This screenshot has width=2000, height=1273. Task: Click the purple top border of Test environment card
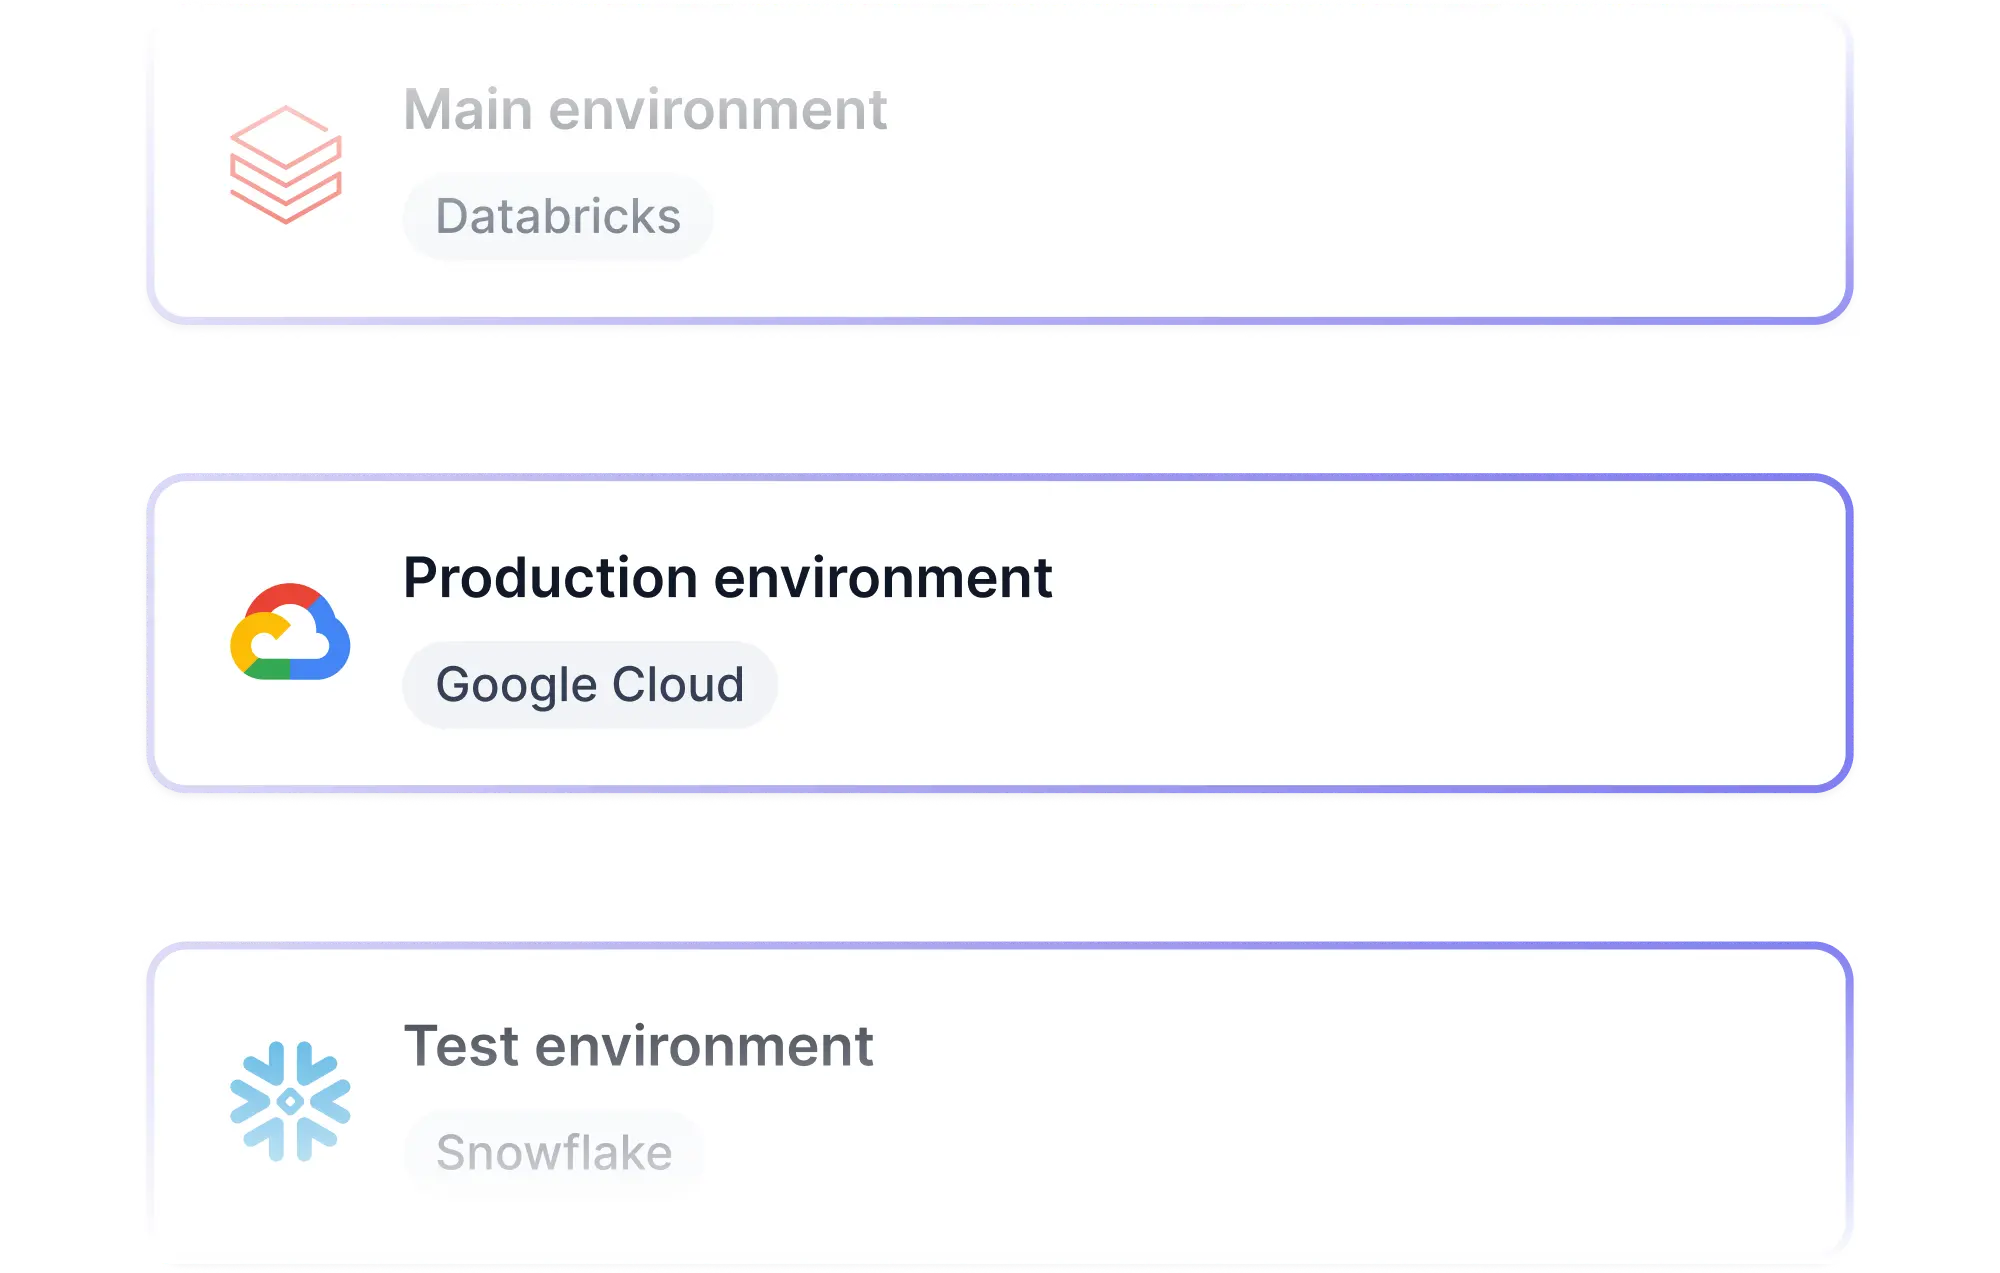click(x=1000, y=943)
